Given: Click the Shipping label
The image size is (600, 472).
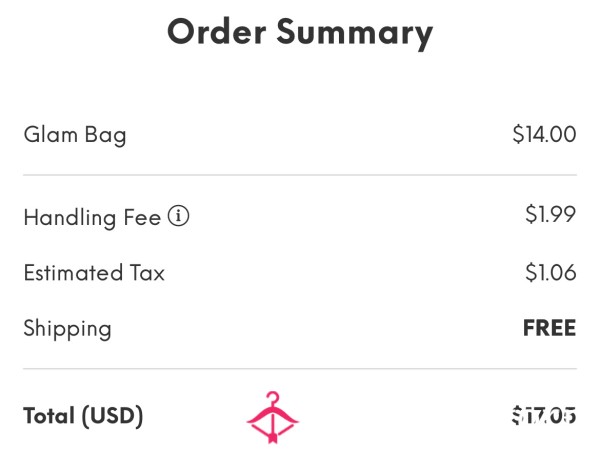Looking at the screenshot, I should (67, 329).
